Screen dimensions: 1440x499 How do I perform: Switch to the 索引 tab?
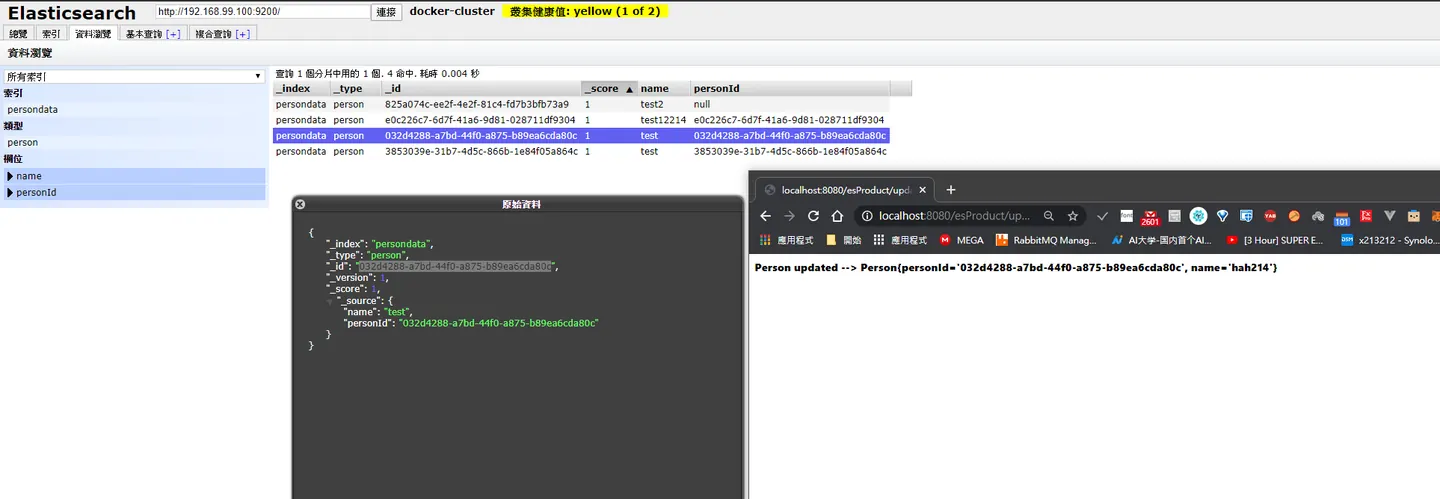click(51, 34)
